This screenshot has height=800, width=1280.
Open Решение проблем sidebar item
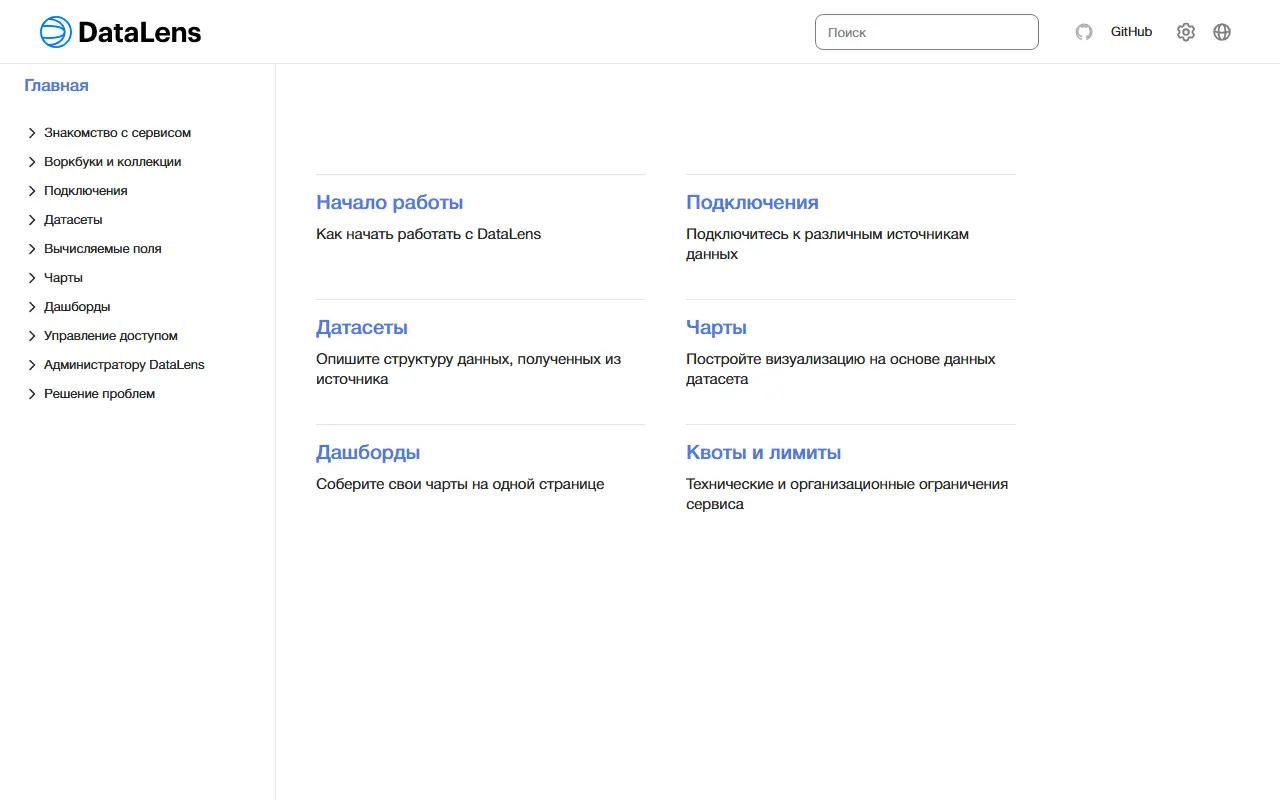99,394
